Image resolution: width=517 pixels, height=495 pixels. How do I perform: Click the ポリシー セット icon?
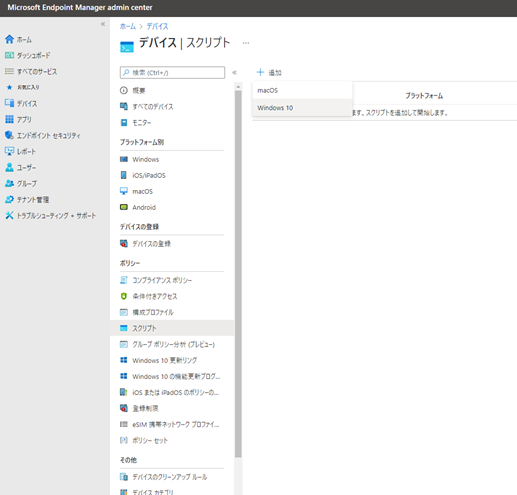click(x=124, y=440)
